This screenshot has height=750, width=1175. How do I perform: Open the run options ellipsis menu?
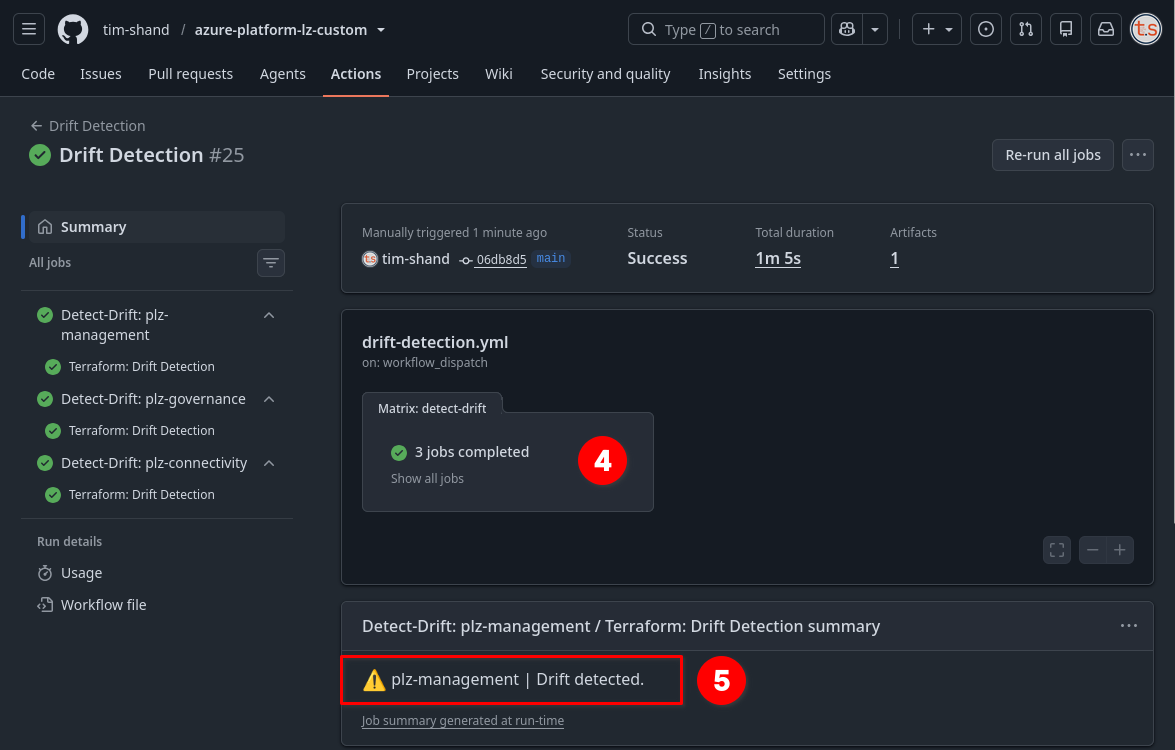point(1138,155)
